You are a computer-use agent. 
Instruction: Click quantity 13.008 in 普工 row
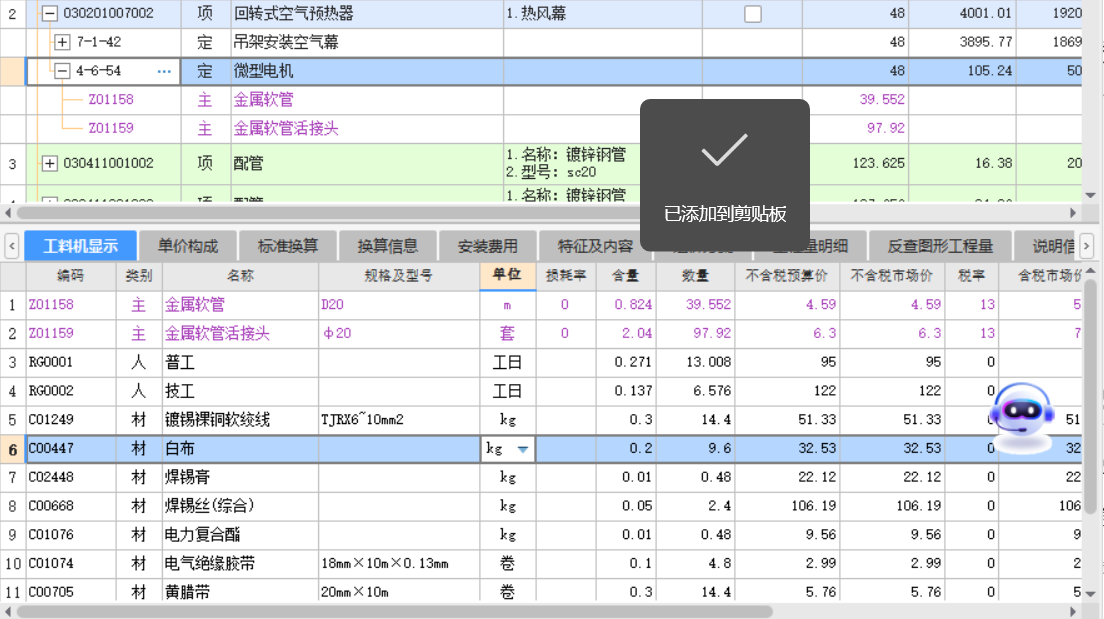click(695, 363)
